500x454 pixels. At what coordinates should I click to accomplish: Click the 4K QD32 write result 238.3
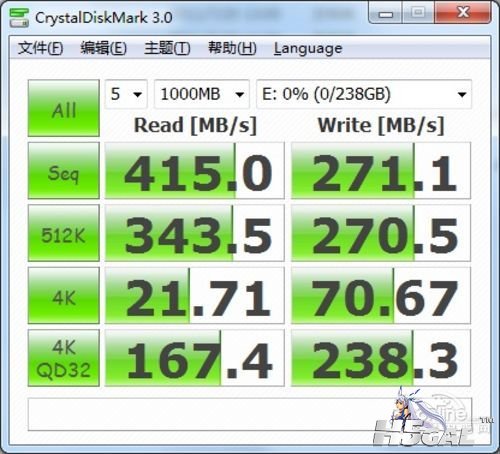click(381, 358)
